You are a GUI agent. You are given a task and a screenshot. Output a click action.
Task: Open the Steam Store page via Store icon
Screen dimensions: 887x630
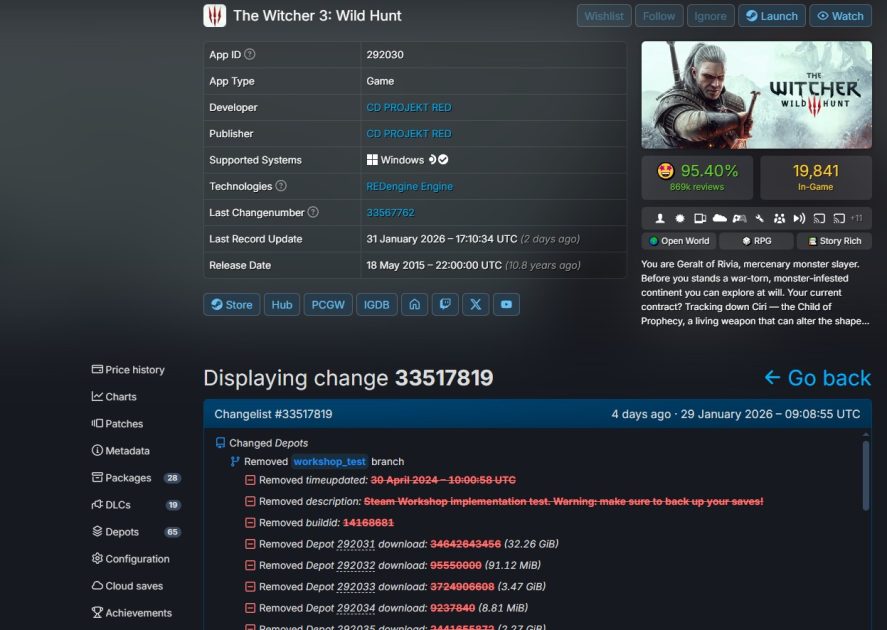[x=231, y=304]
